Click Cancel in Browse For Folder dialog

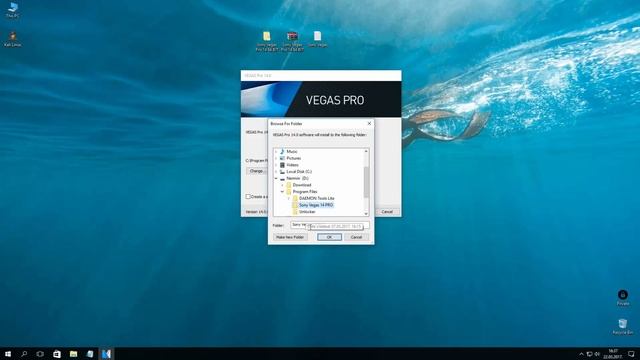356,237
